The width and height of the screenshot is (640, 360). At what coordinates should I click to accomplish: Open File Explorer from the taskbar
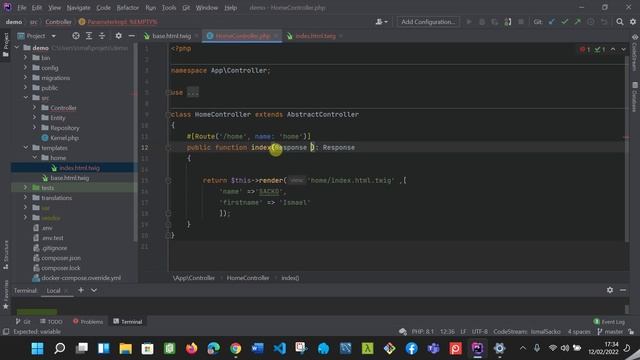(125, 348)
